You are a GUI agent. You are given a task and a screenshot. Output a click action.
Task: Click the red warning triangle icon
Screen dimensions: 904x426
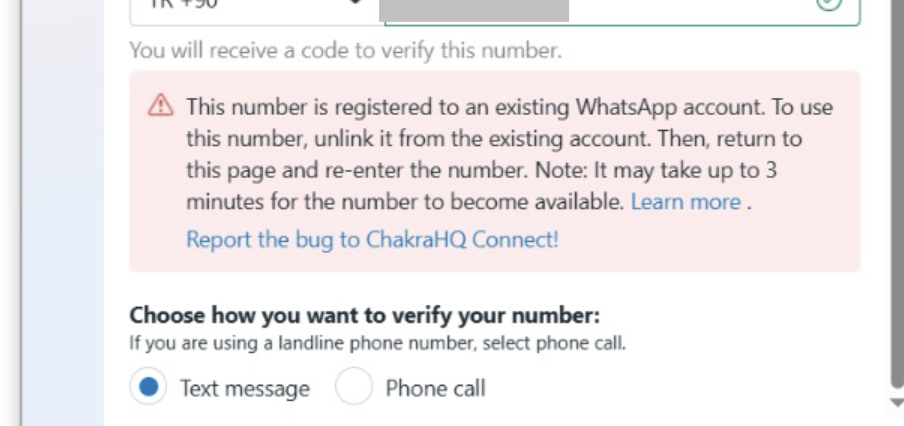[159, 106]
